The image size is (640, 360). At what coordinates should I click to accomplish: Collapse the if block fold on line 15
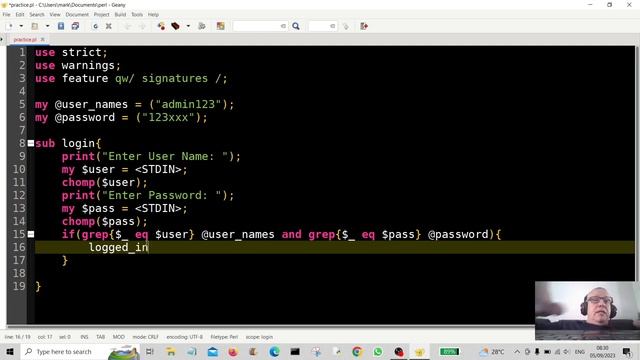tap(31, 234)
